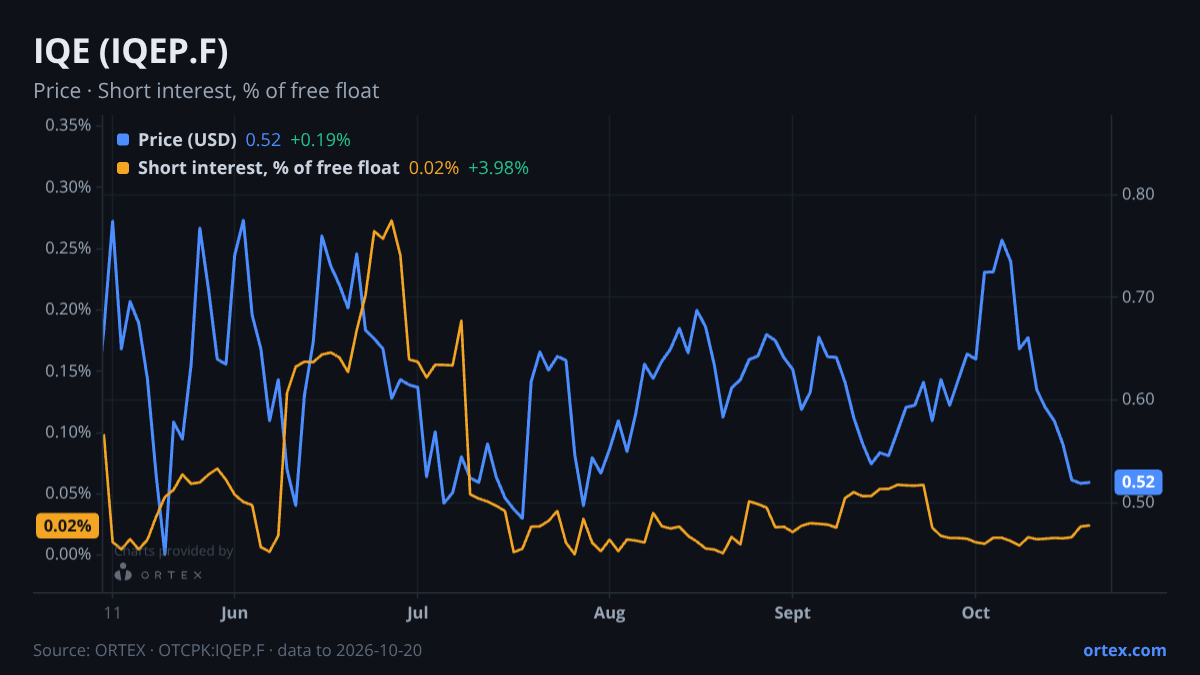
Task: Select the blue 0.52 price axis badge
Action: (1138, 482)
